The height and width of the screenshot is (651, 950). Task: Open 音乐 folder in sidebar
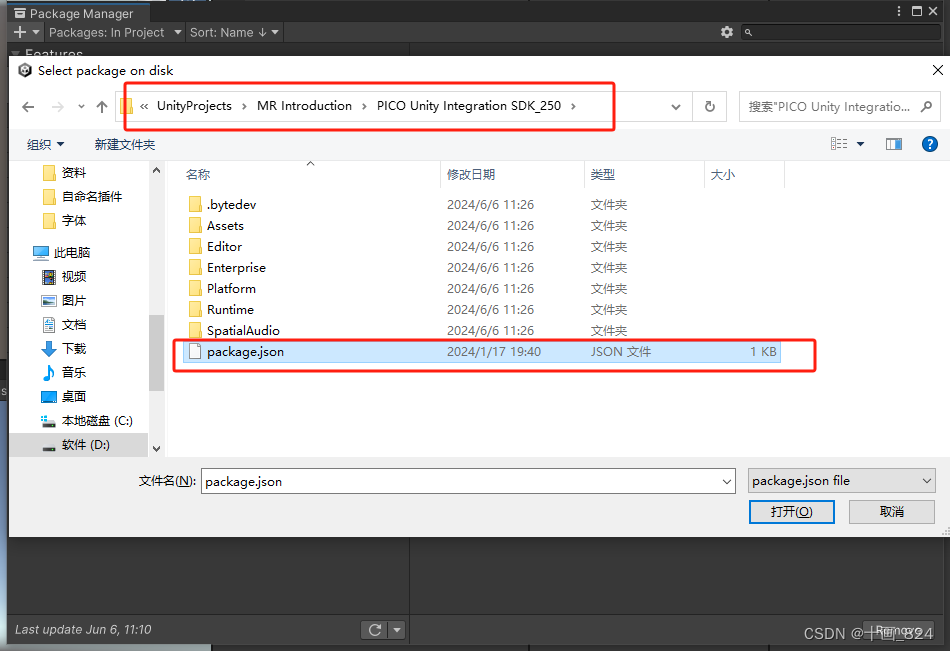pos(73,372)
